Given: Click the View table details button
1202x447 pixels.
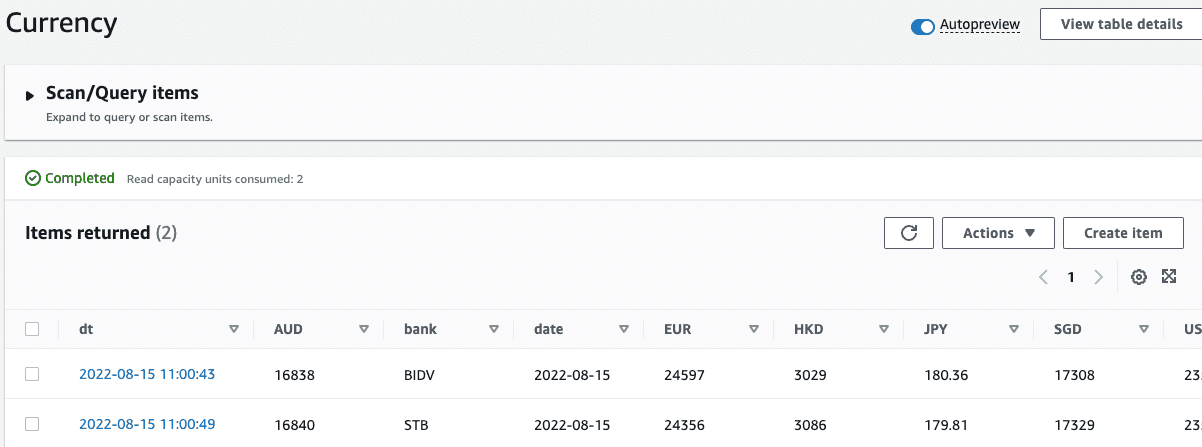Looking at the screenshot, I should tap(1121, 24).
